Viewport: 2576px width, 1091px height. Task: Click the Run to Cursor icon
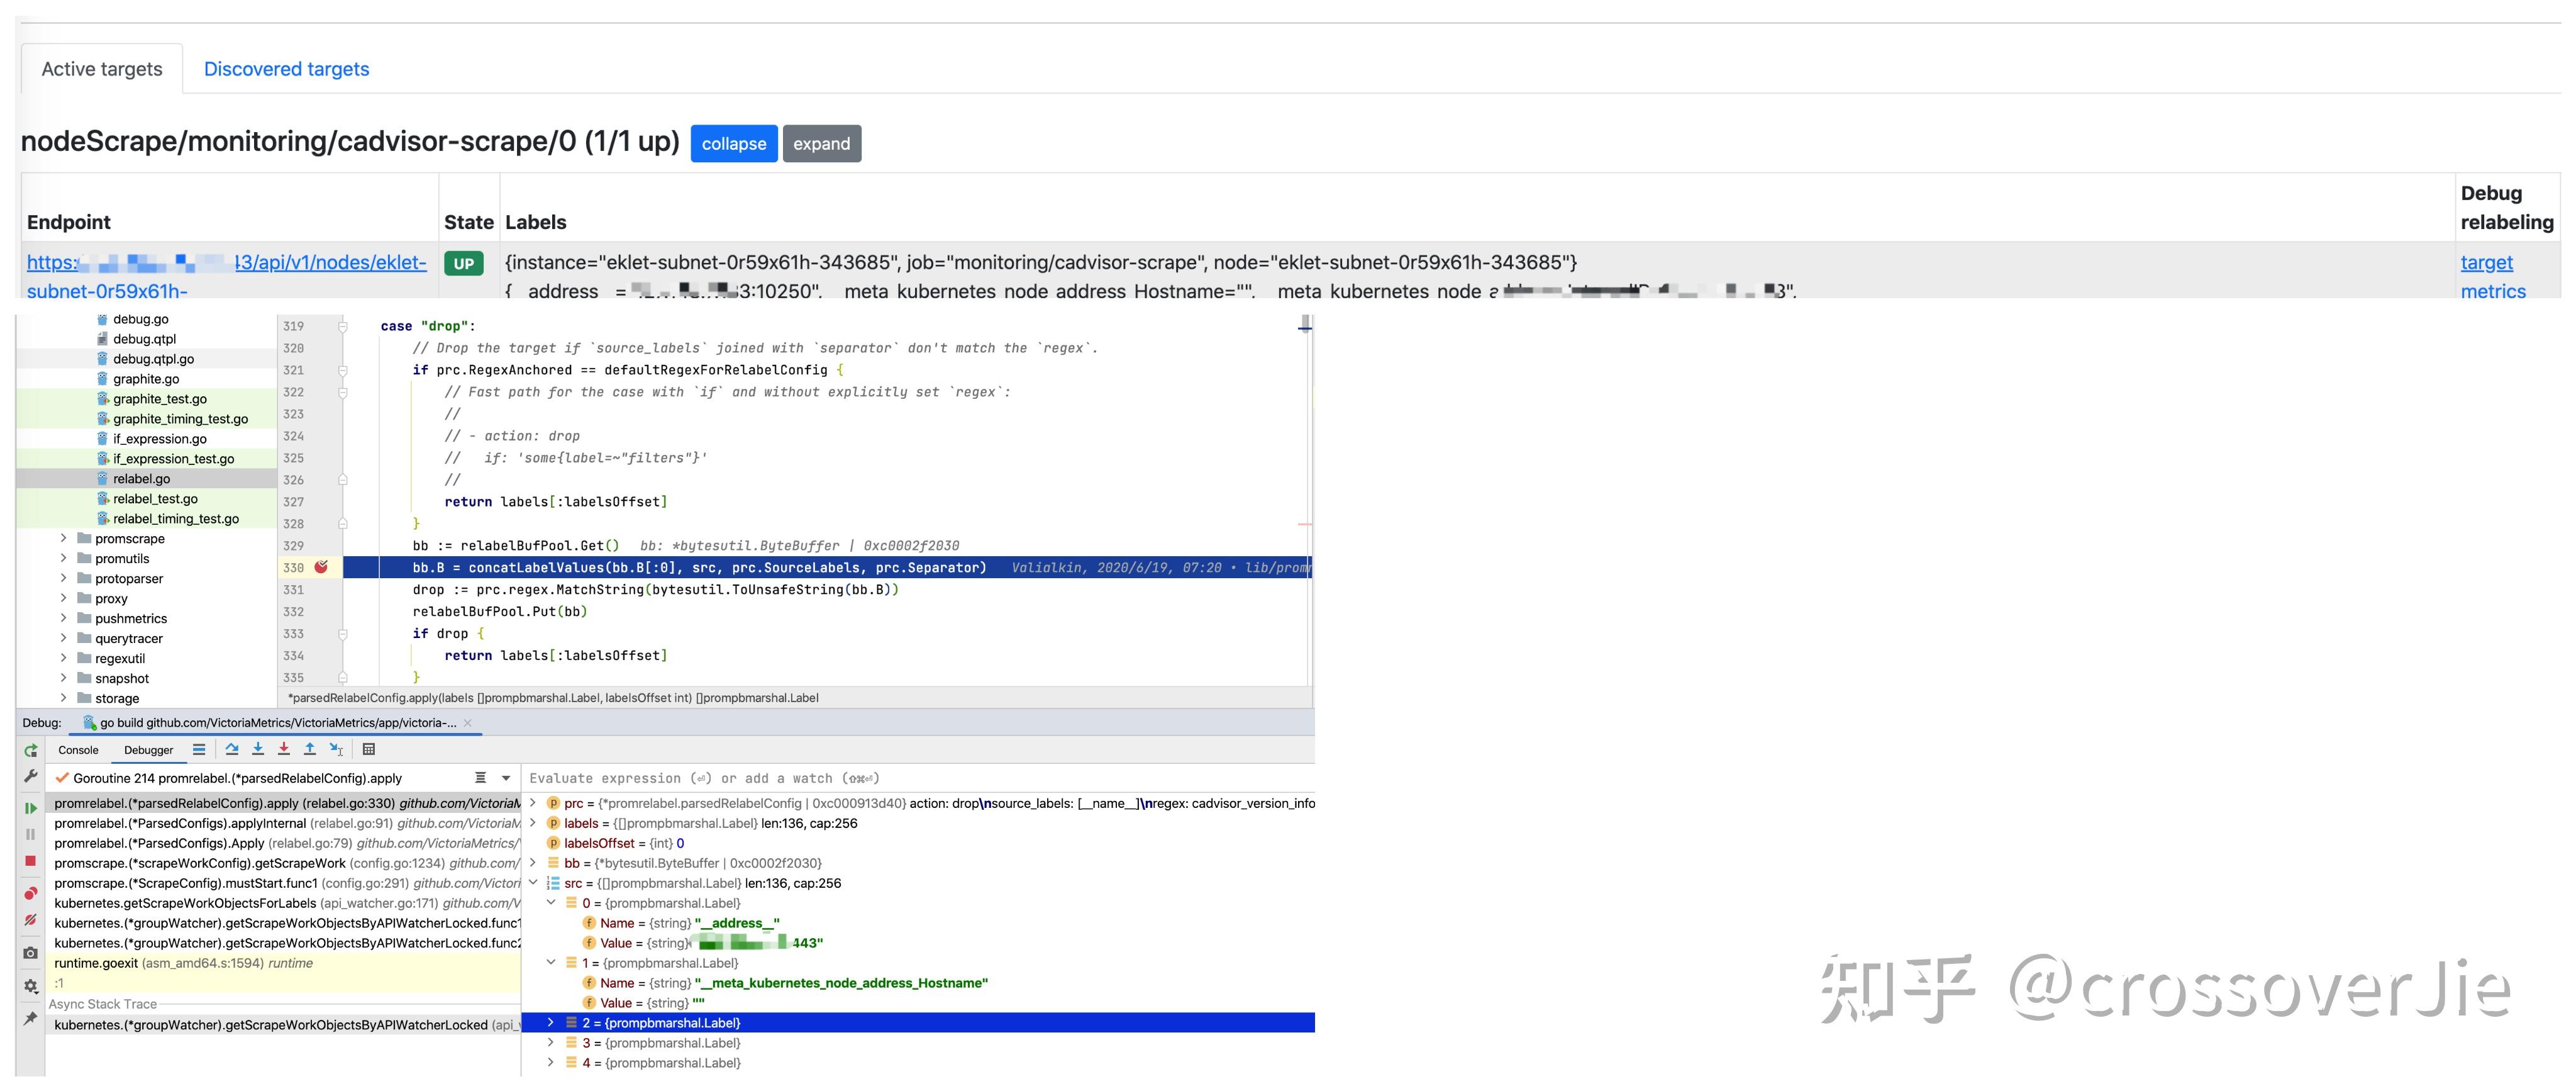pyautogui.click(x=336, y=749)
